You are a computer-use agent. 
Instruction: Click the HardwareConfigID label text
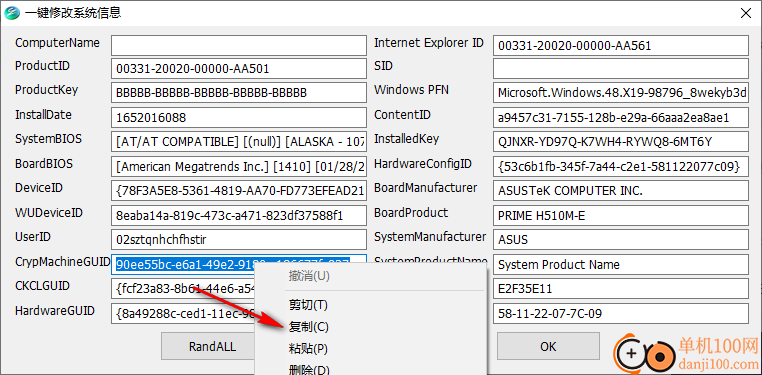(423, 164)
